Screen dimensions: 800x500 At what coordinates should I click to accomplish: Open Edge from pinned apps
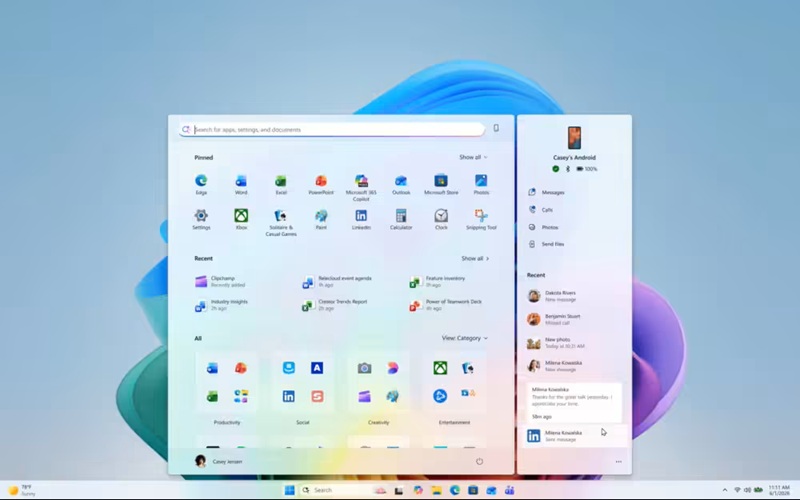click(201, 185)
